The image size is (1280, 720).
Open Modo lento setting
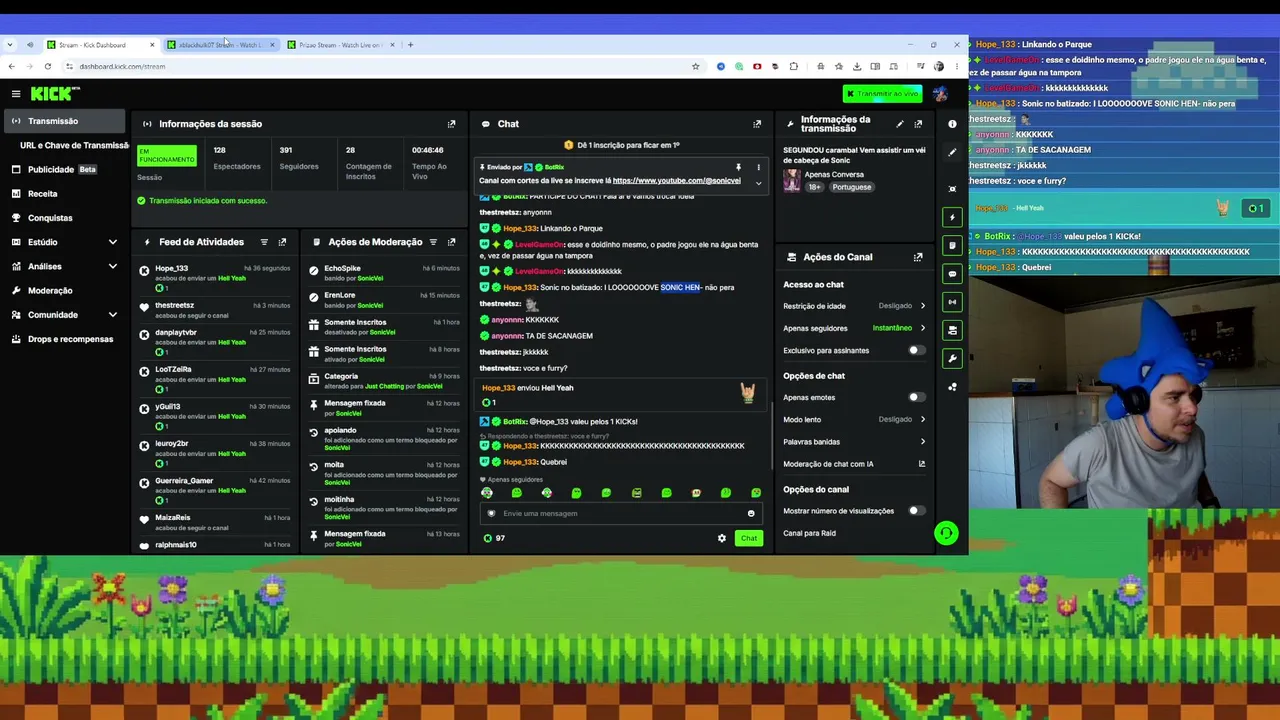click(x=855, y=420)
